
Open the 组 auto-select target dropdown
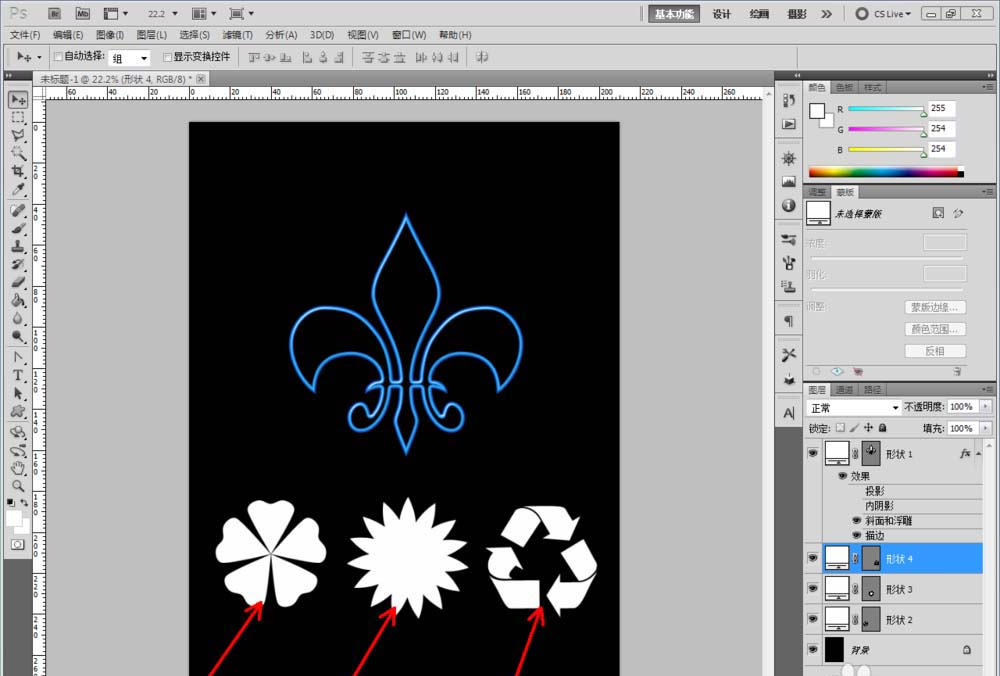pyautogui.click(x=129, y=58)
